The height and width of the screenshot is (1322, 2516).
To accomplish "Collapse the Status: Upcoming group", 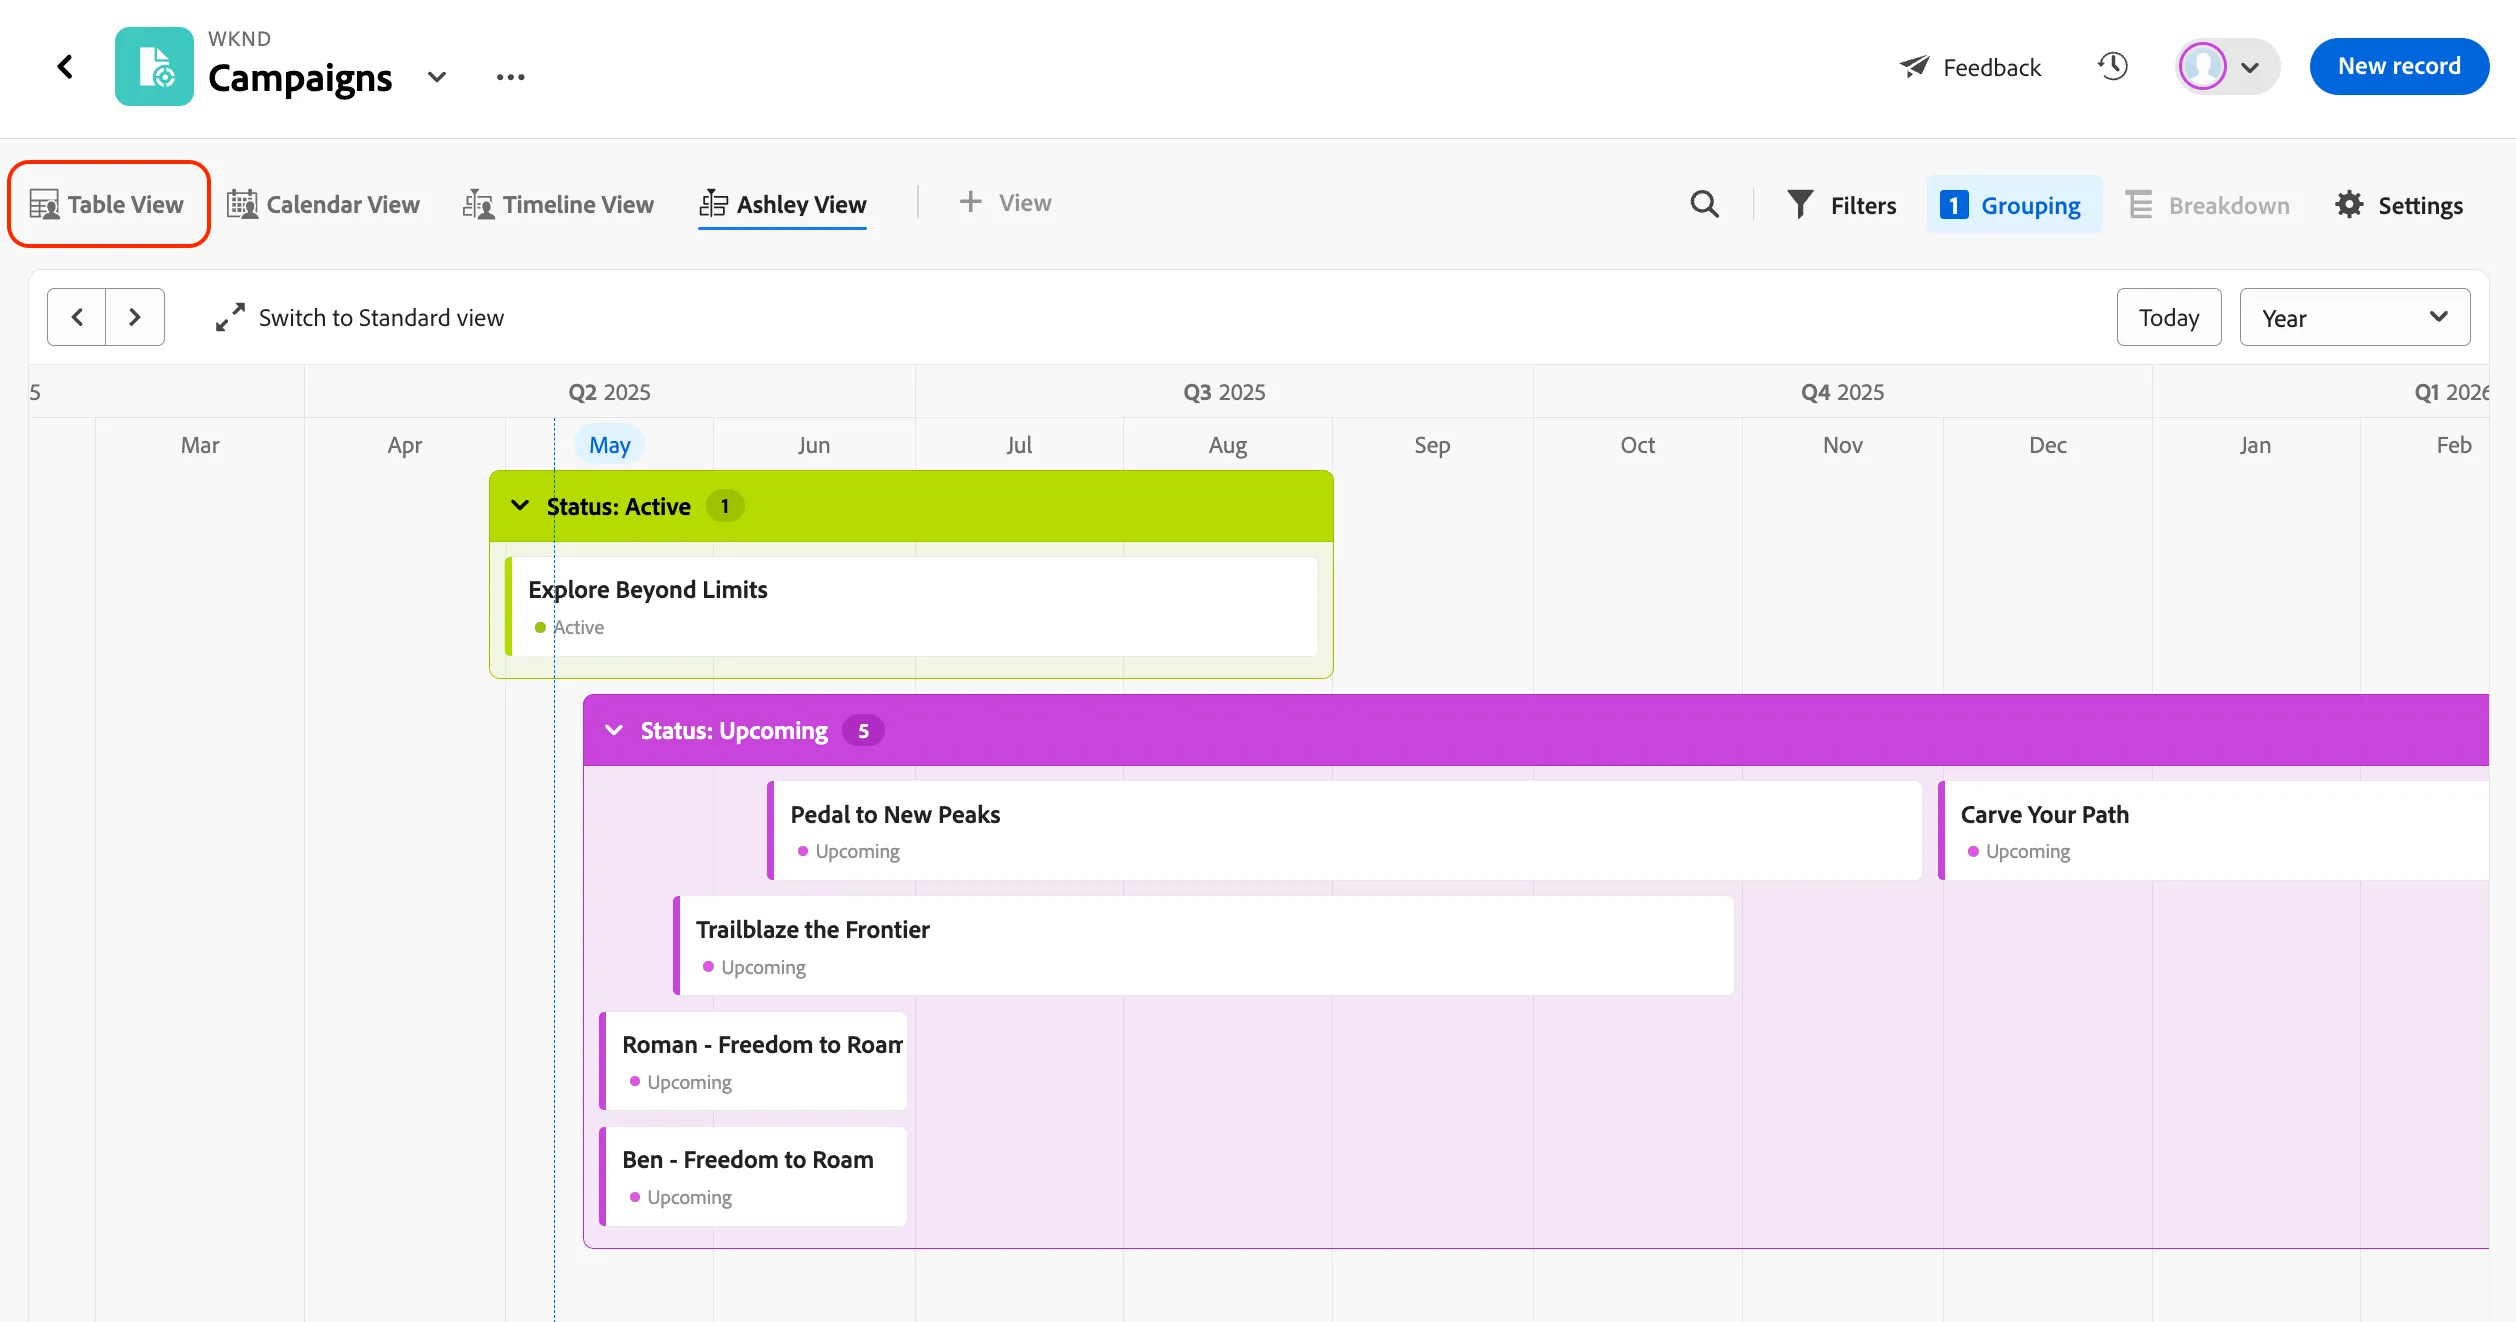I will 614,730.
